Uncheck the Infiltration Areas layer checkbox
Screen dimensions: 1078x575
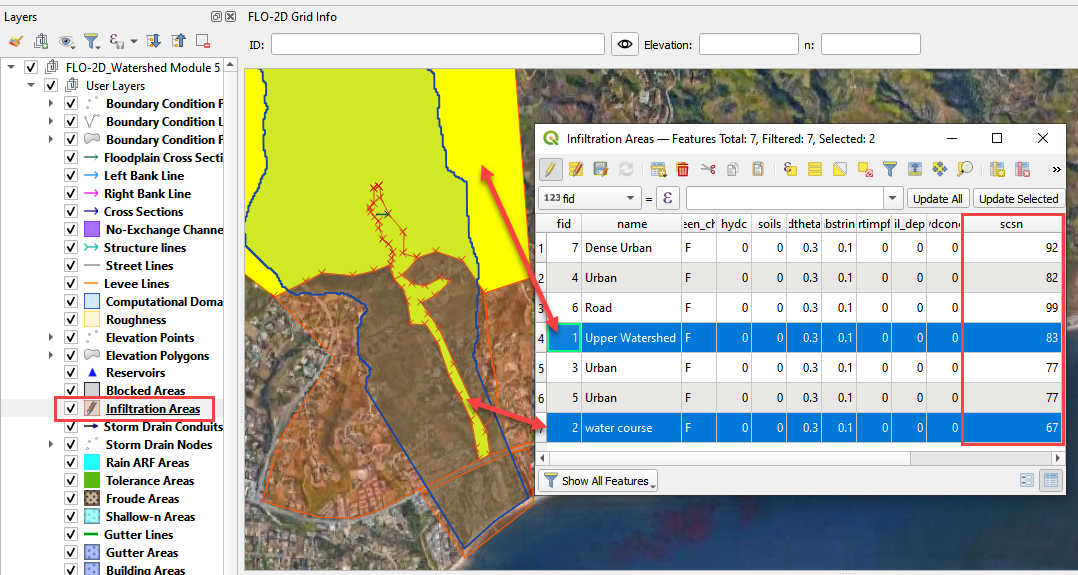coord(71,409)
